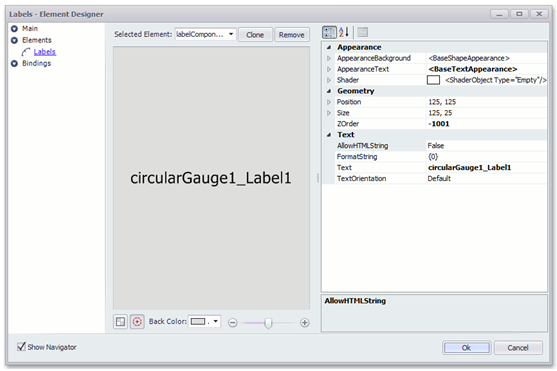
Task: Select the Size value 125, 25
Action: pyautogui.click(x=440, y=113)
